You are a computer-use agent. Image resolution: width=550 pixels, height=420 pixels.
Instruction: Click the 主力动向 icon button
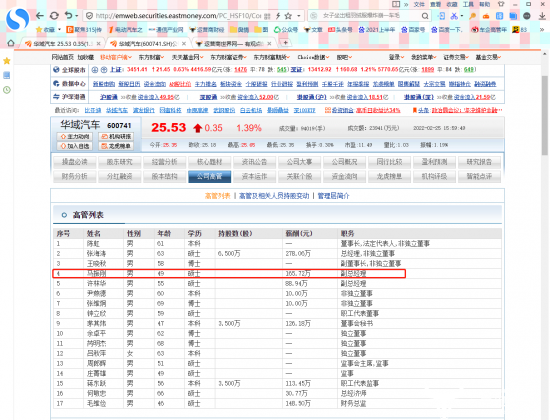click(75, 136)
